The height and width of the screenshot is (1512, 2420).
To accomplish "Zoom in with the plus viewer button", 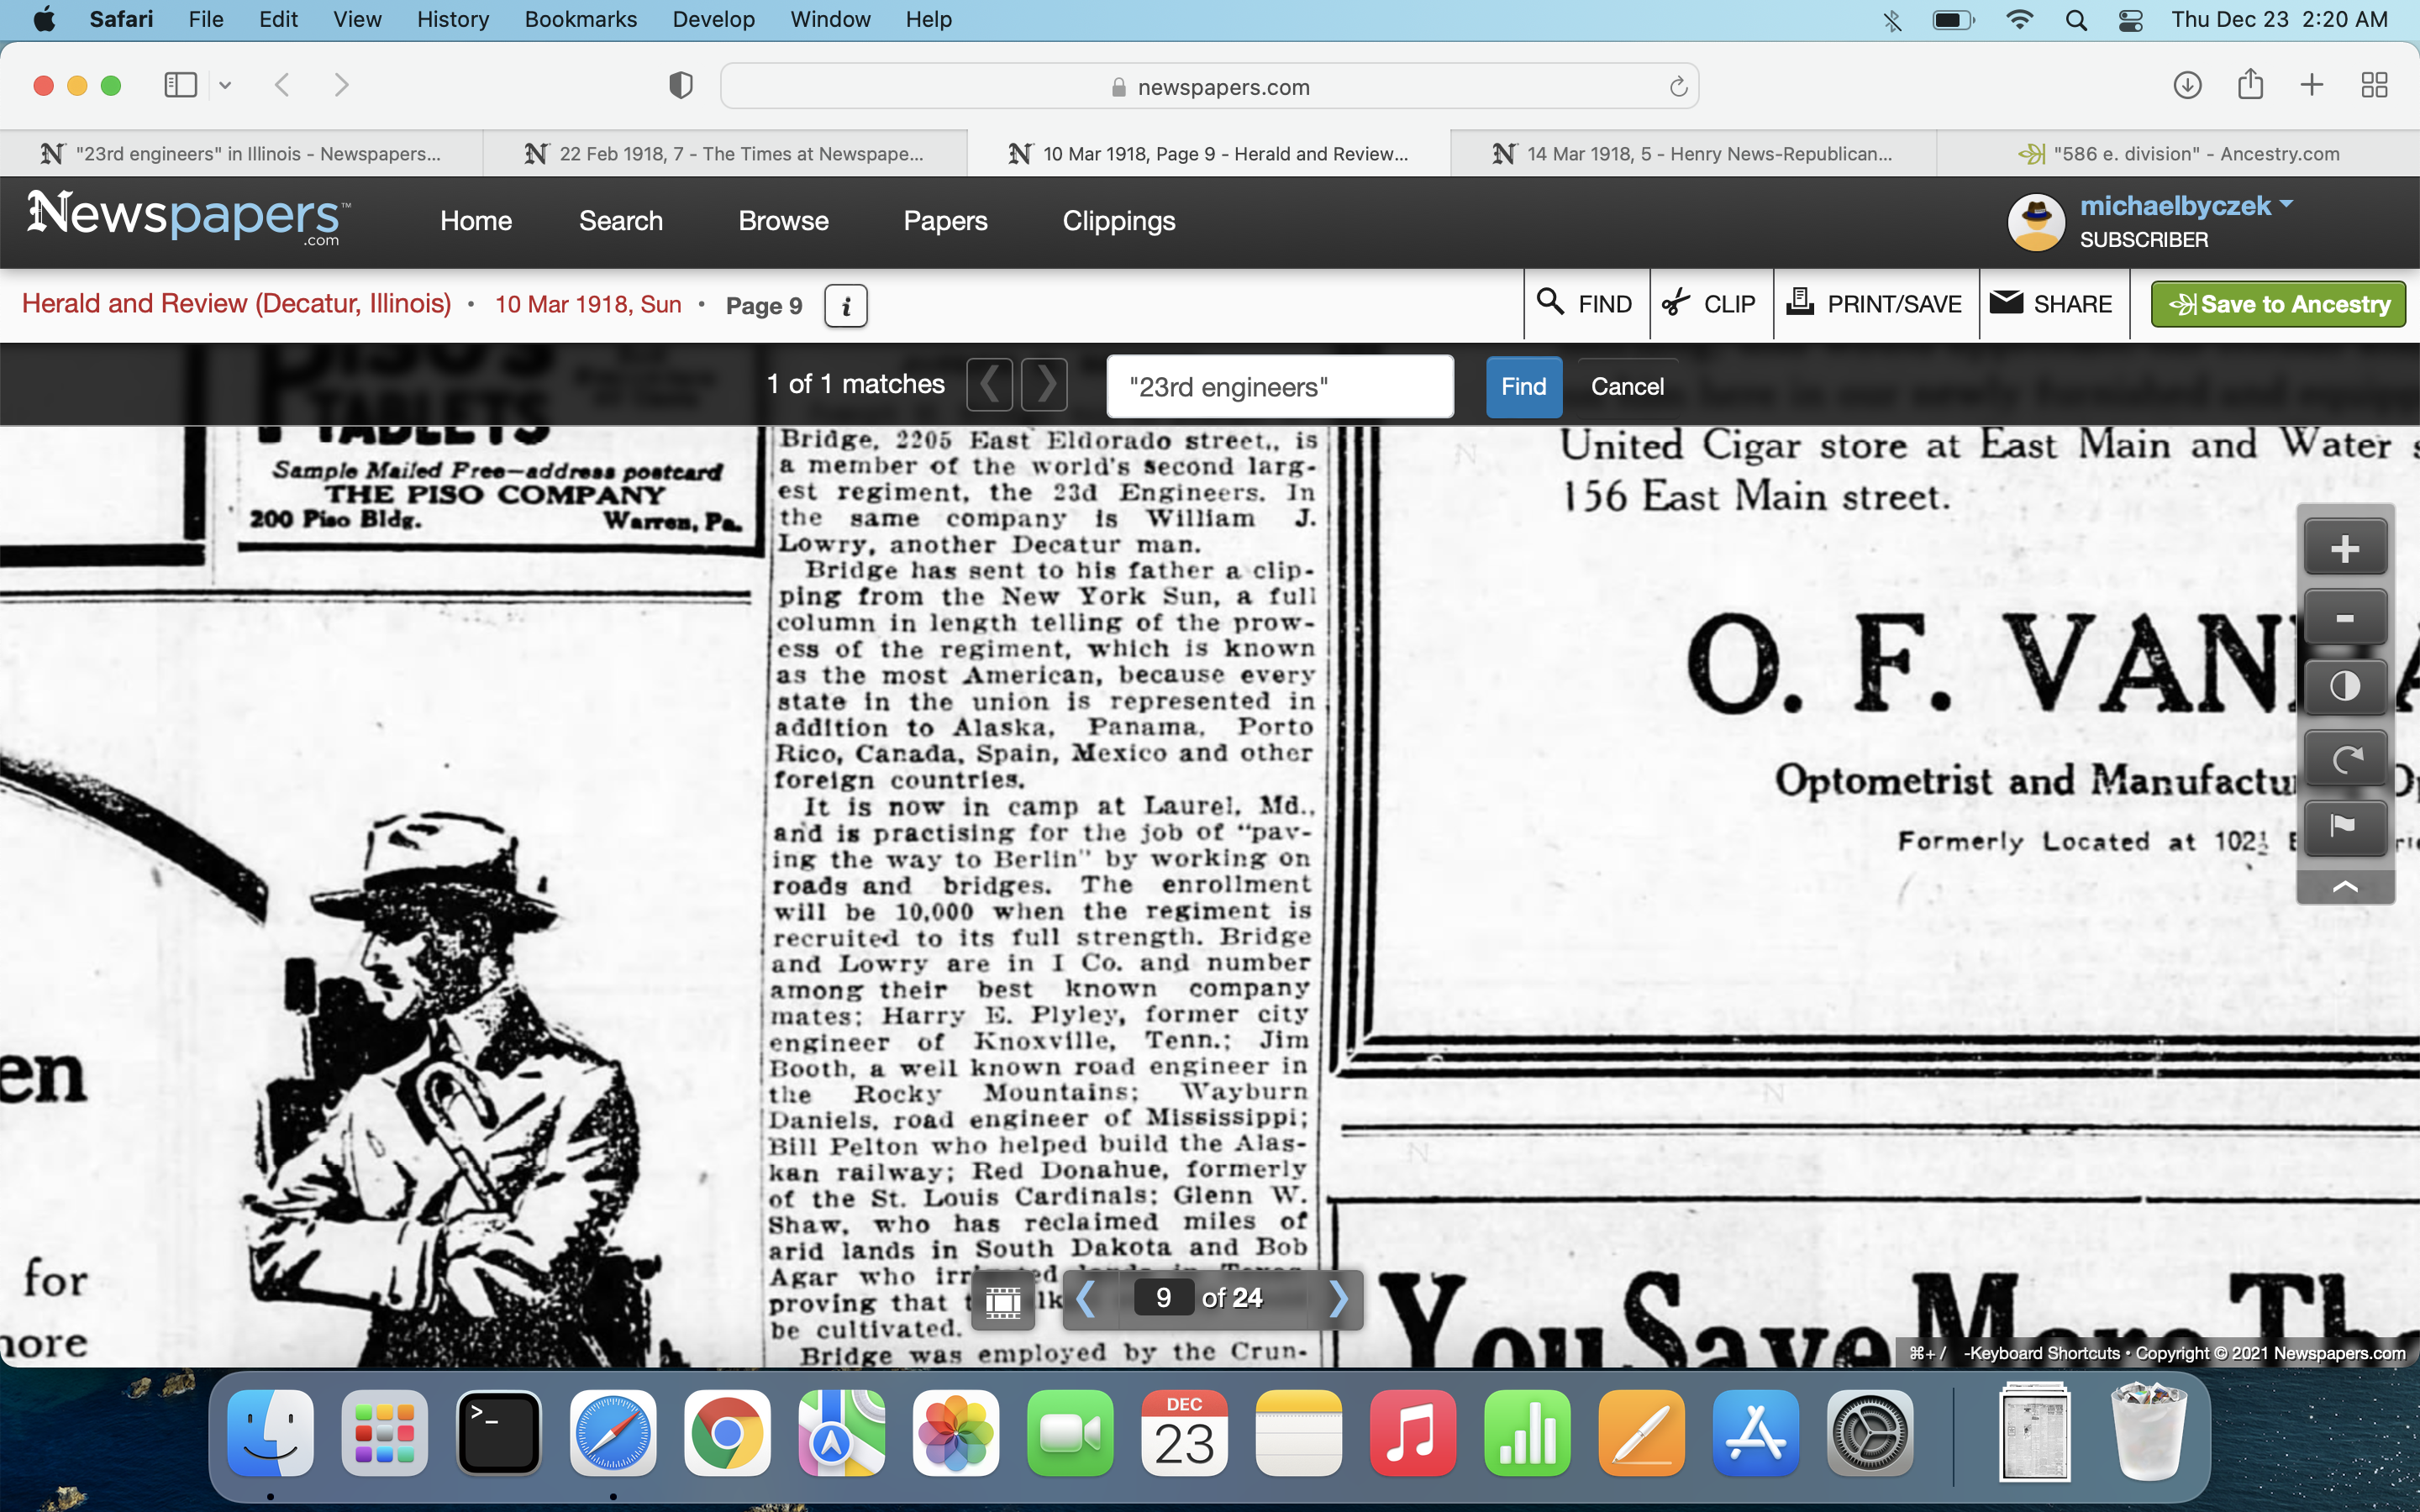I will pos(2344,549).
